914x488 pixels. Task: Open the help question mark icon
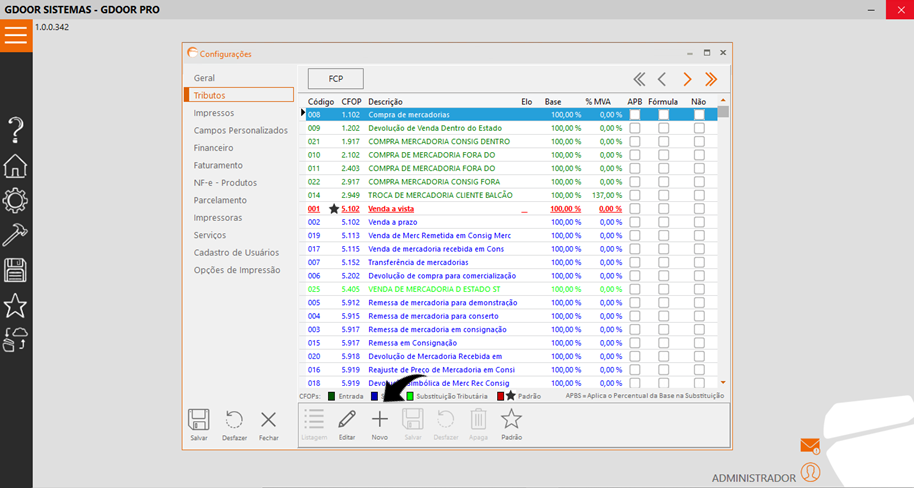(x=16, y=129)
